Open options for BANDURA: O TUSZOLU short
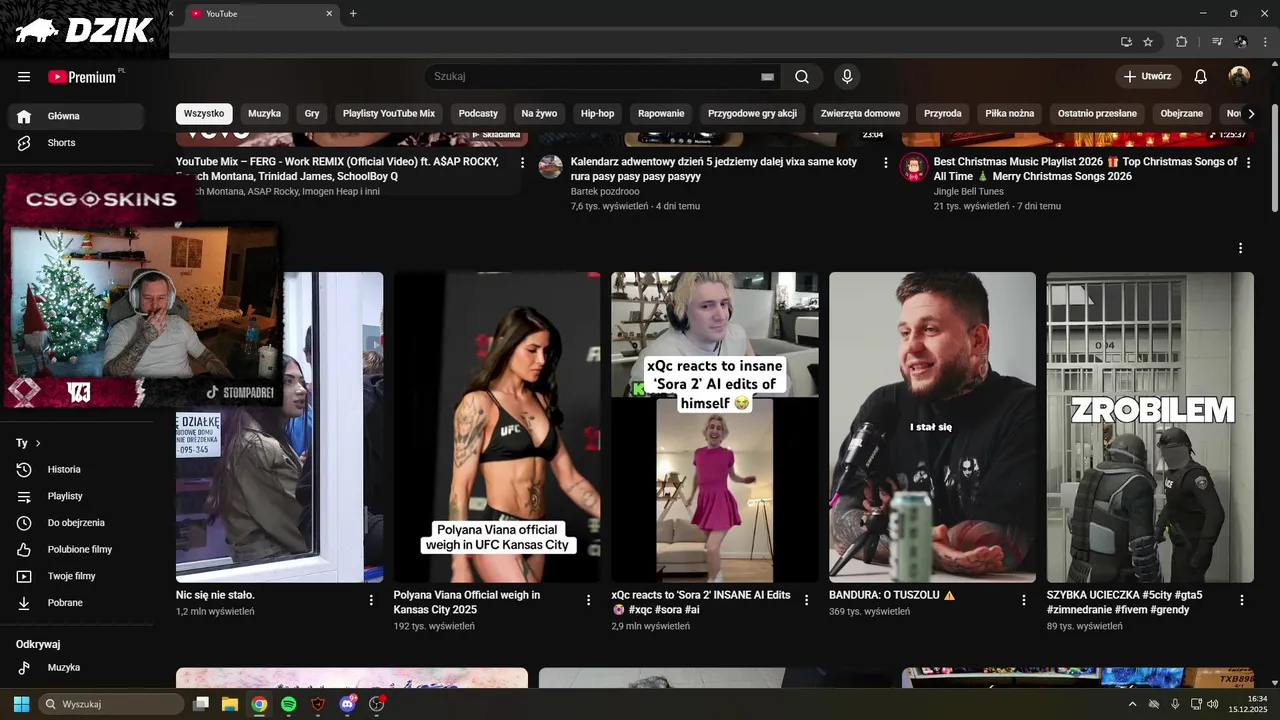 1024,600
